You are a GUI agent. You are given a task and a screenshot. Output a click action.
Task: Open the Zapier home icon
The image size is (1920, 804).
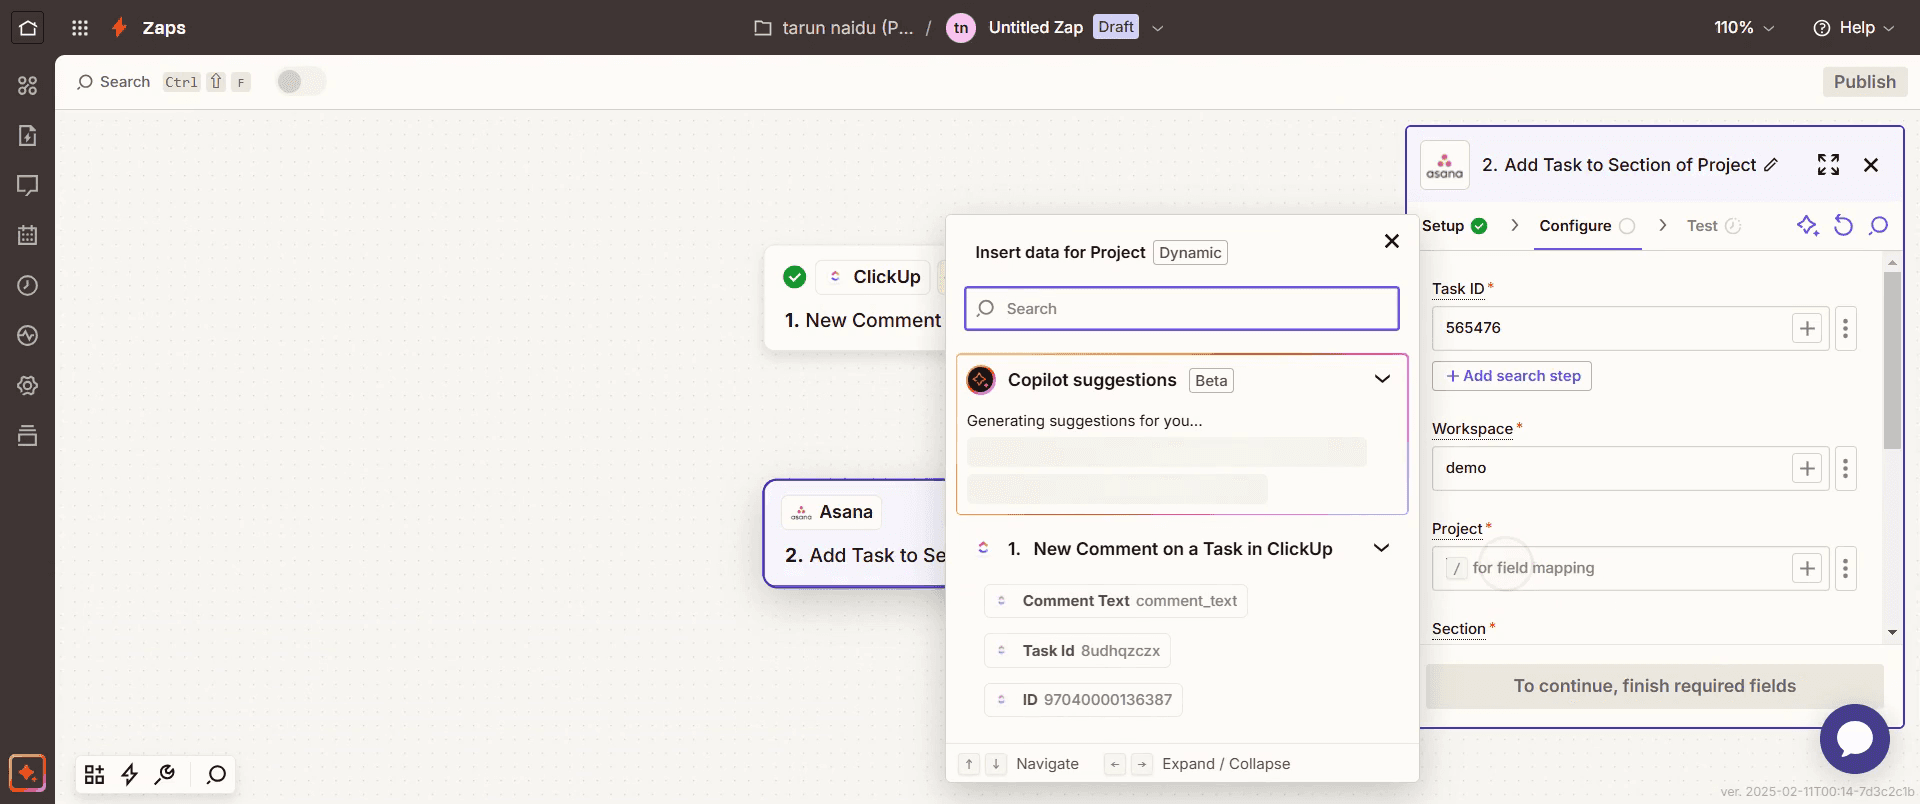click(28, 28)
